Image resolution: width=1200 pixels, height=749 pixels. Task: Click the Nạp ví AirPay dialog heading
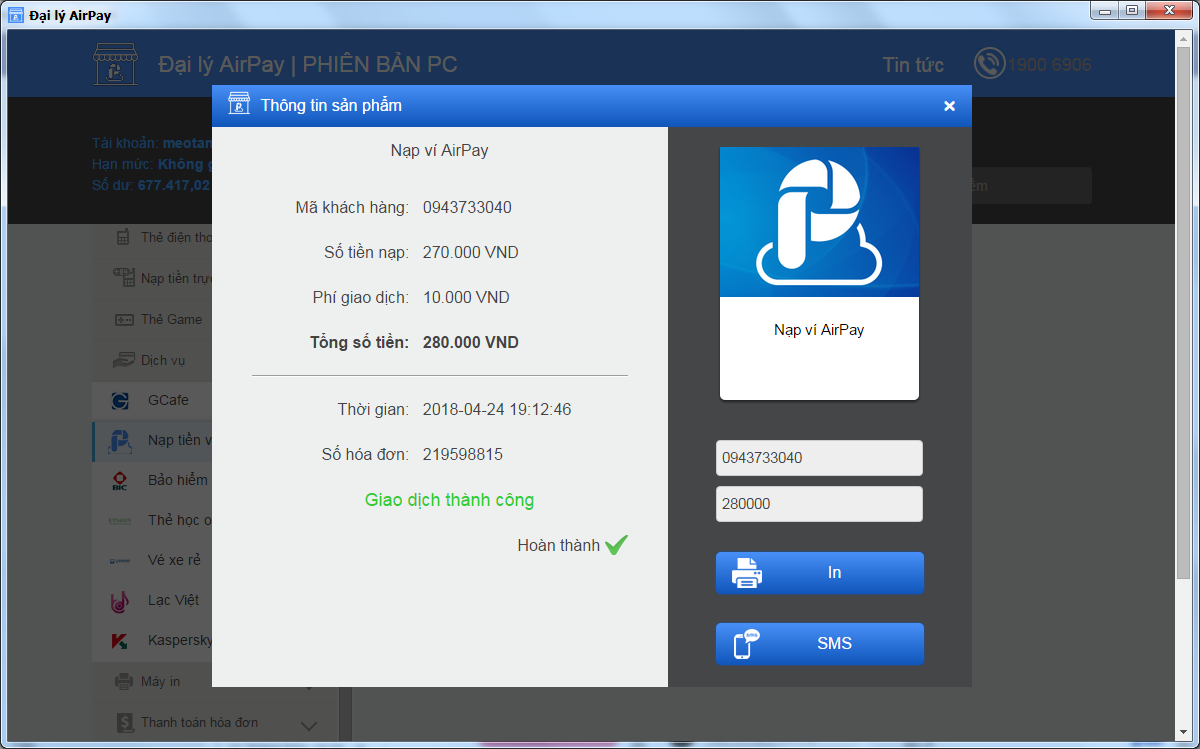439,151
